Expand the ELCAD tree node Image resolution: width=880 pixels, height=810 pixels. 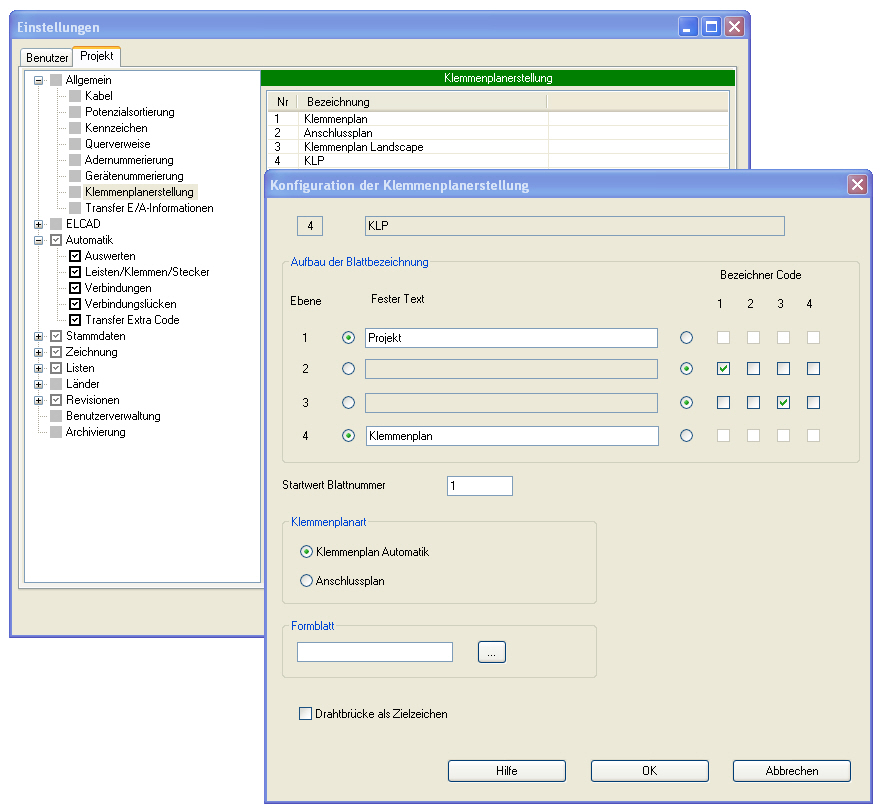point(38,225)
